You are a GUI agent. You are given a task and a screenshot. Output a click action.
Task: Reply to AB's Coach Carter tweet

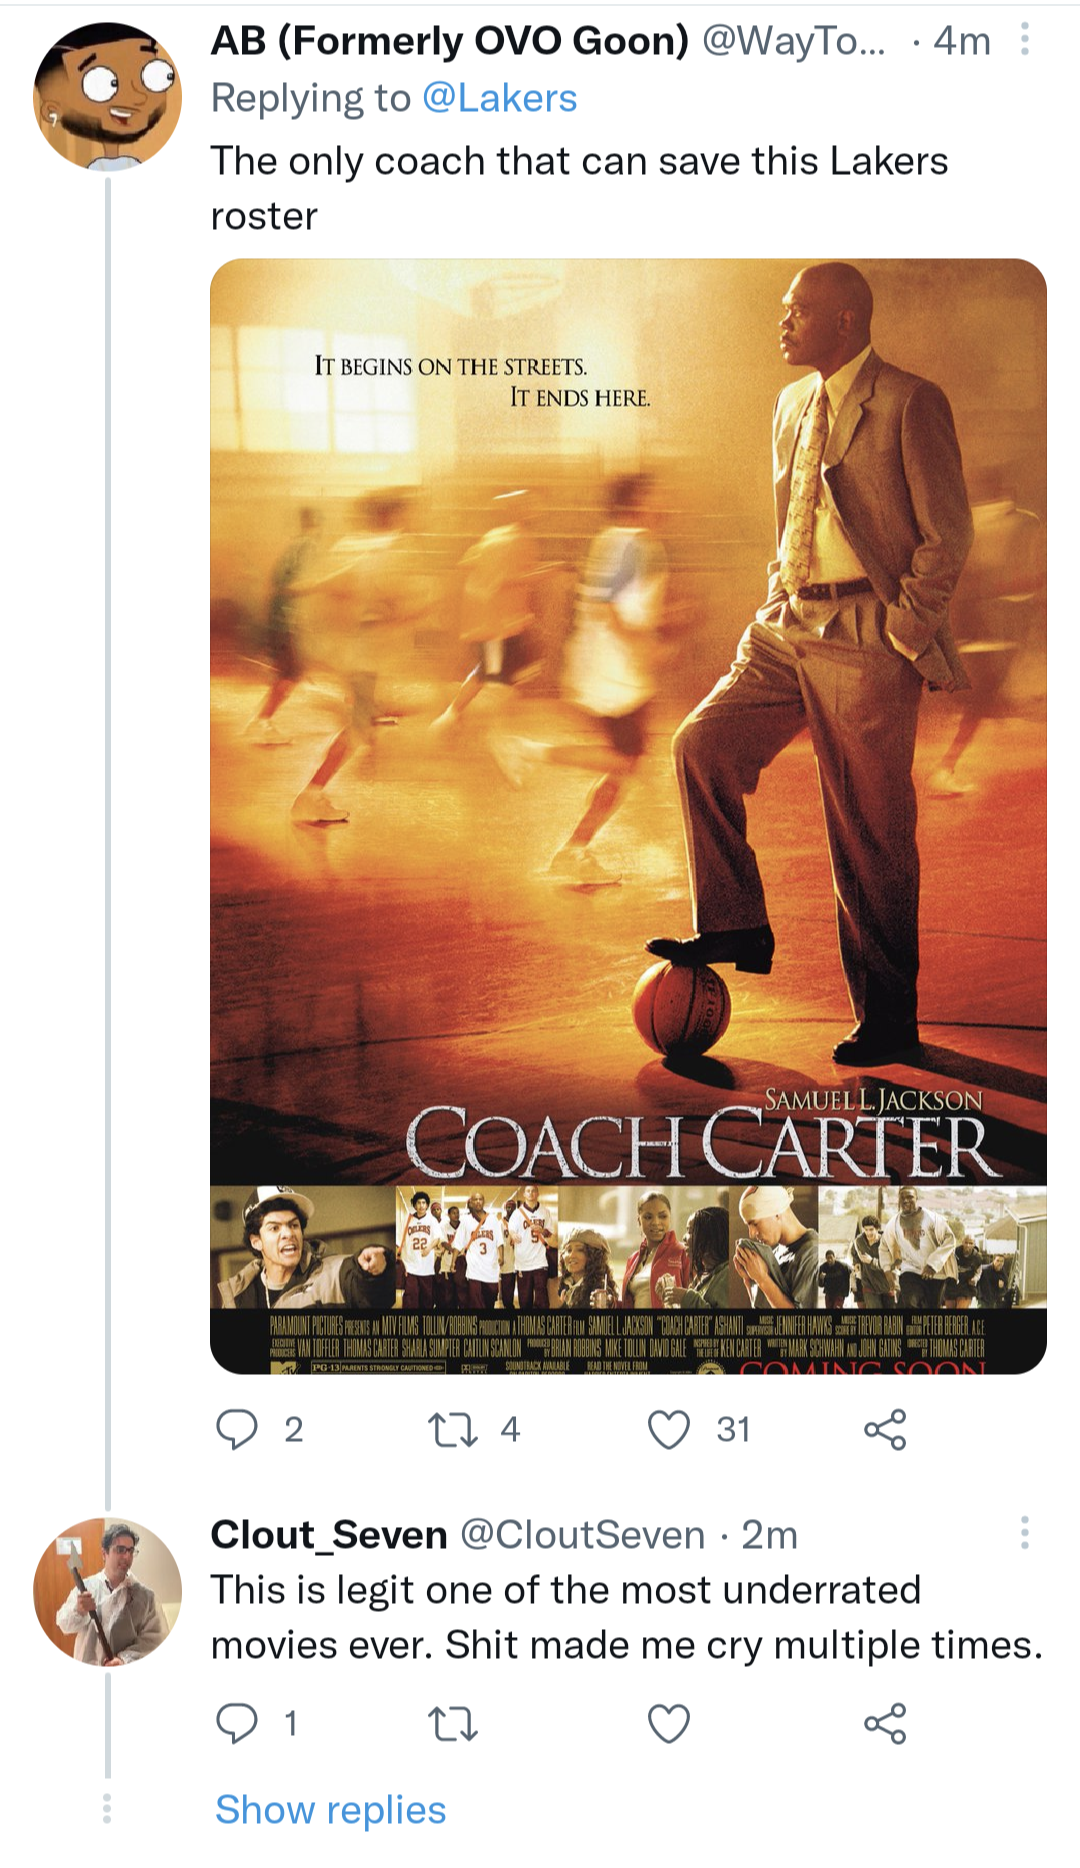237,1429
